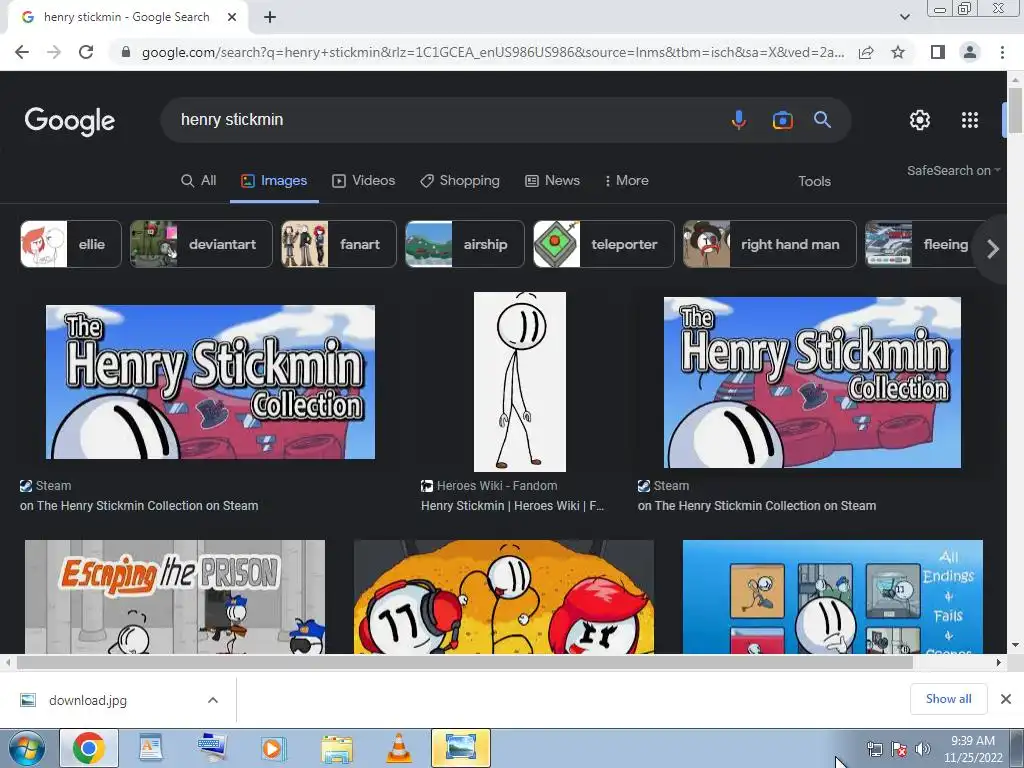Screen dimensions: 1024x768
Task: Expand download.jpg options chevron
Action: point(213,700)
